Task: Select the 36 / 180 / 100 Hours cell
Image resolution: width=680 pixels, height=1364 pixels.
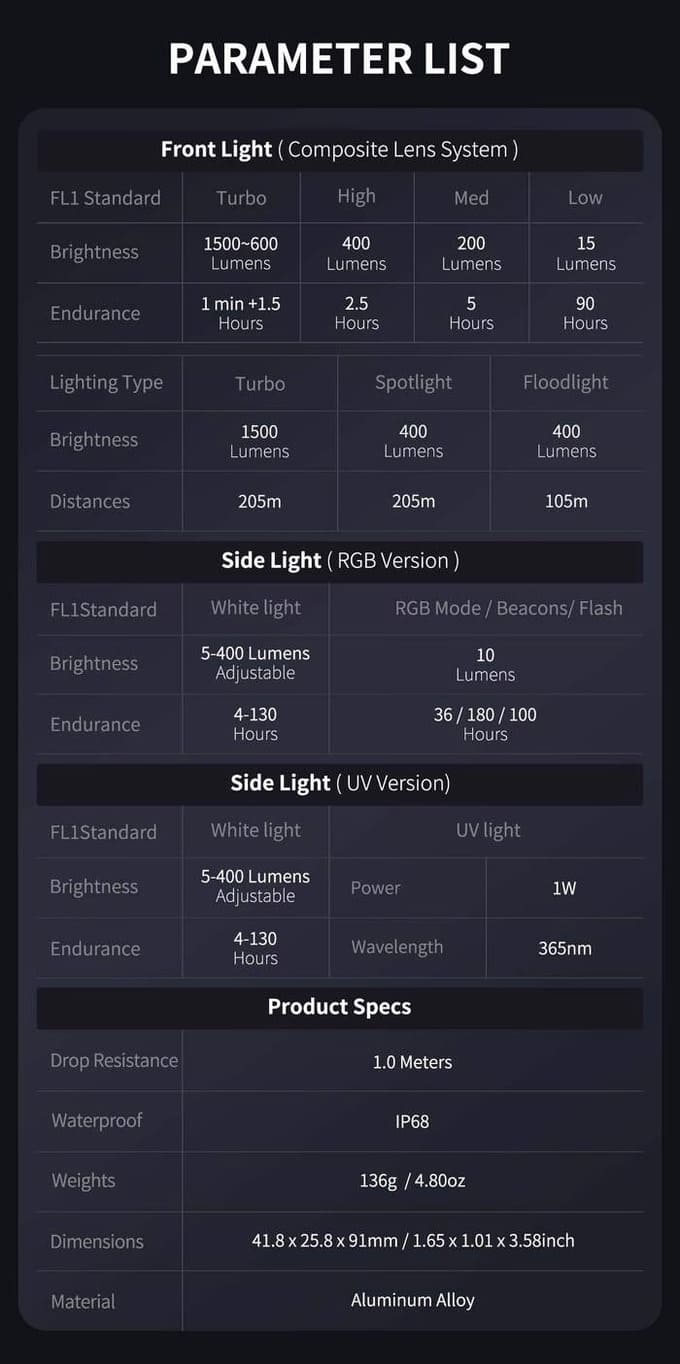Action: tap(485, 724)
